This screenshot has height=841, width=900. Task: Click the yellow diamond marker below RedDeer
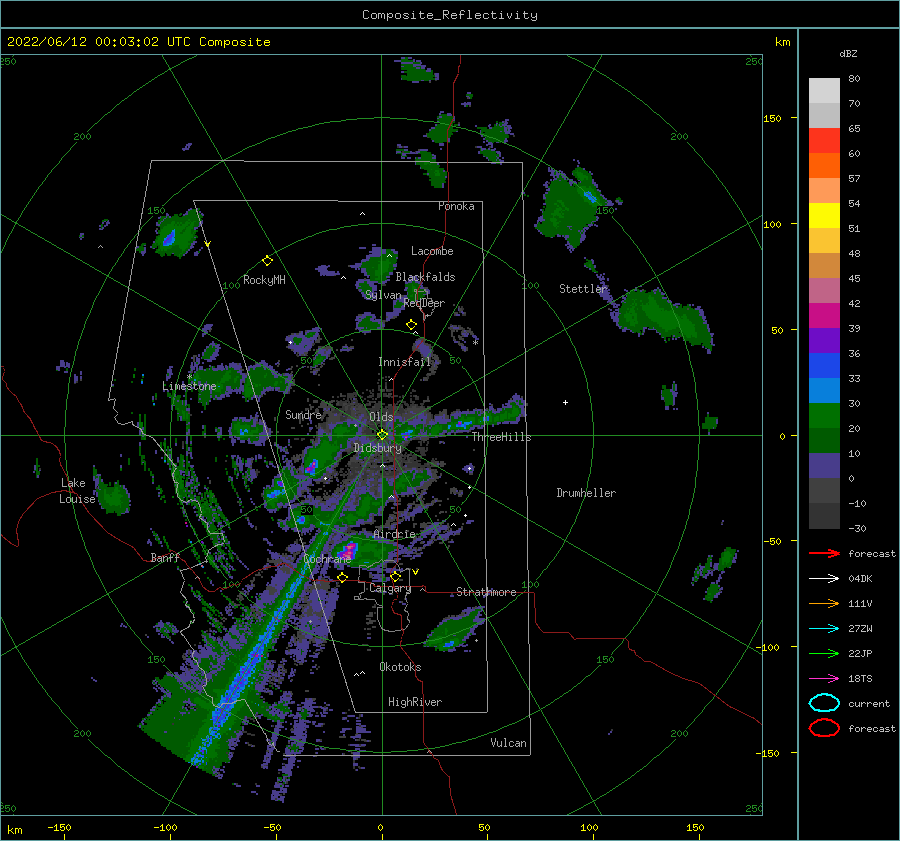point(412,325)
